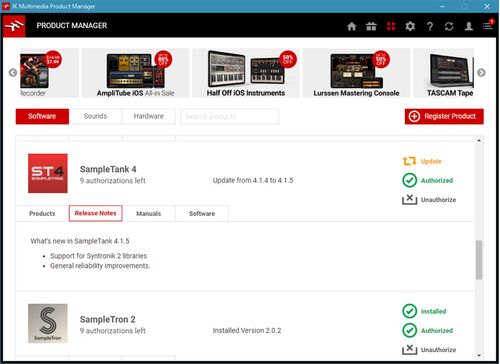Open the user account icon
The height and width of the screenshot is (364, 500).
click(x=469, y=26)
